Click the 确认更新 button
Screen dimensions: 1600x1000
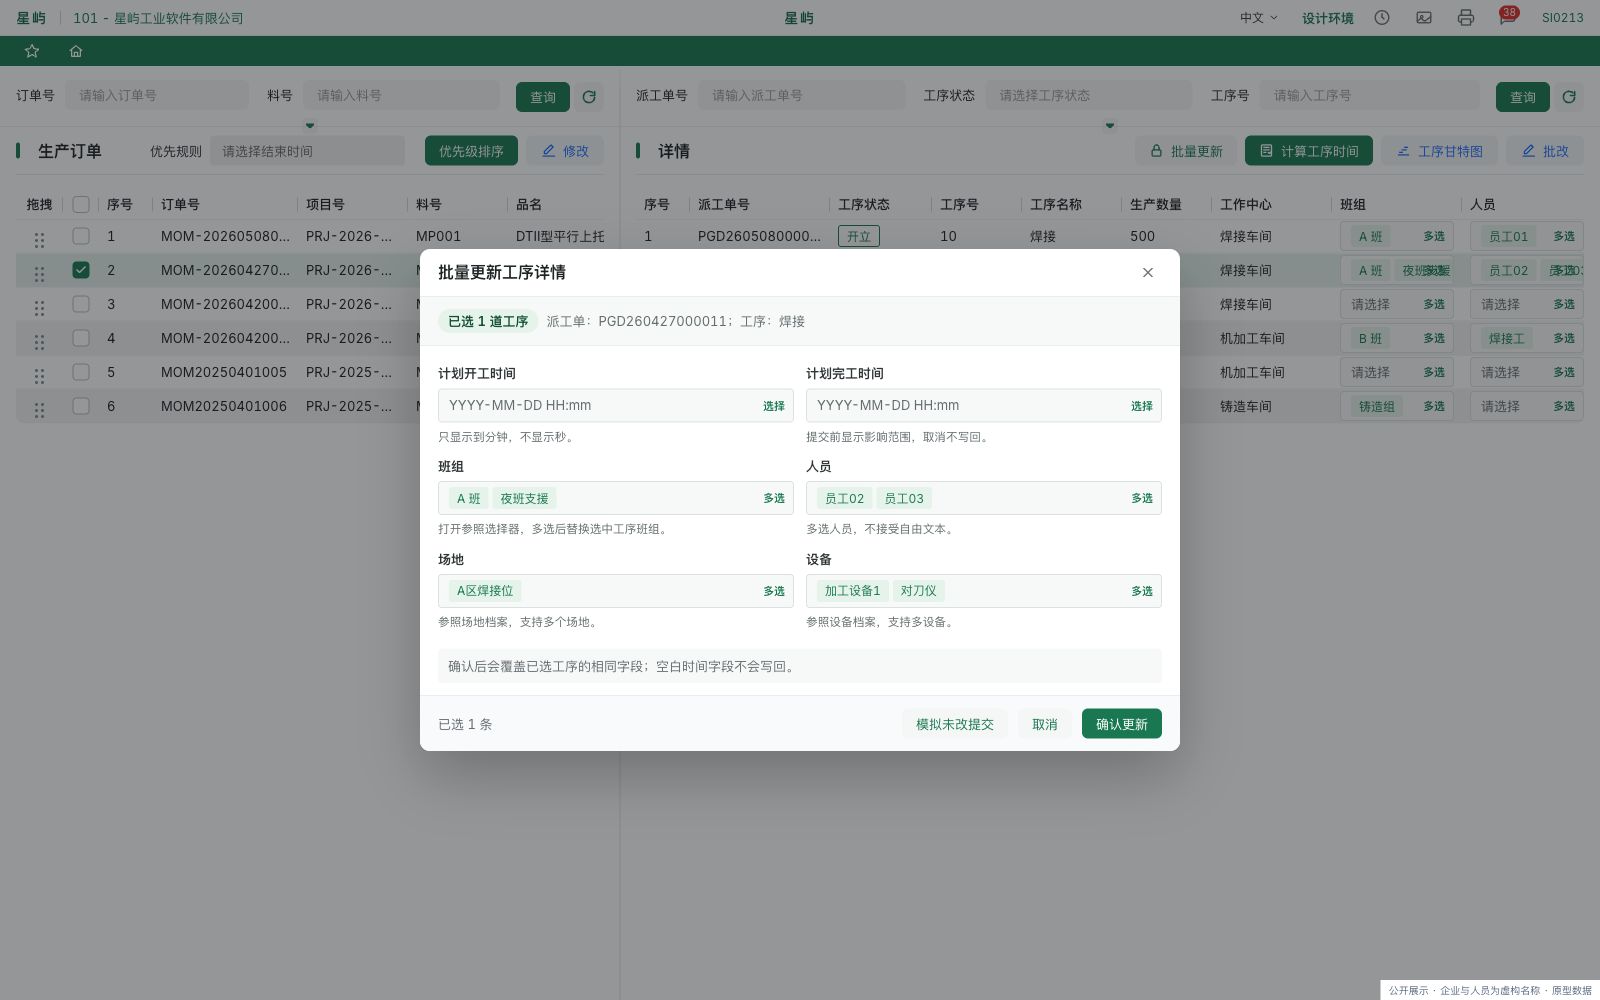pos(1122,724)
